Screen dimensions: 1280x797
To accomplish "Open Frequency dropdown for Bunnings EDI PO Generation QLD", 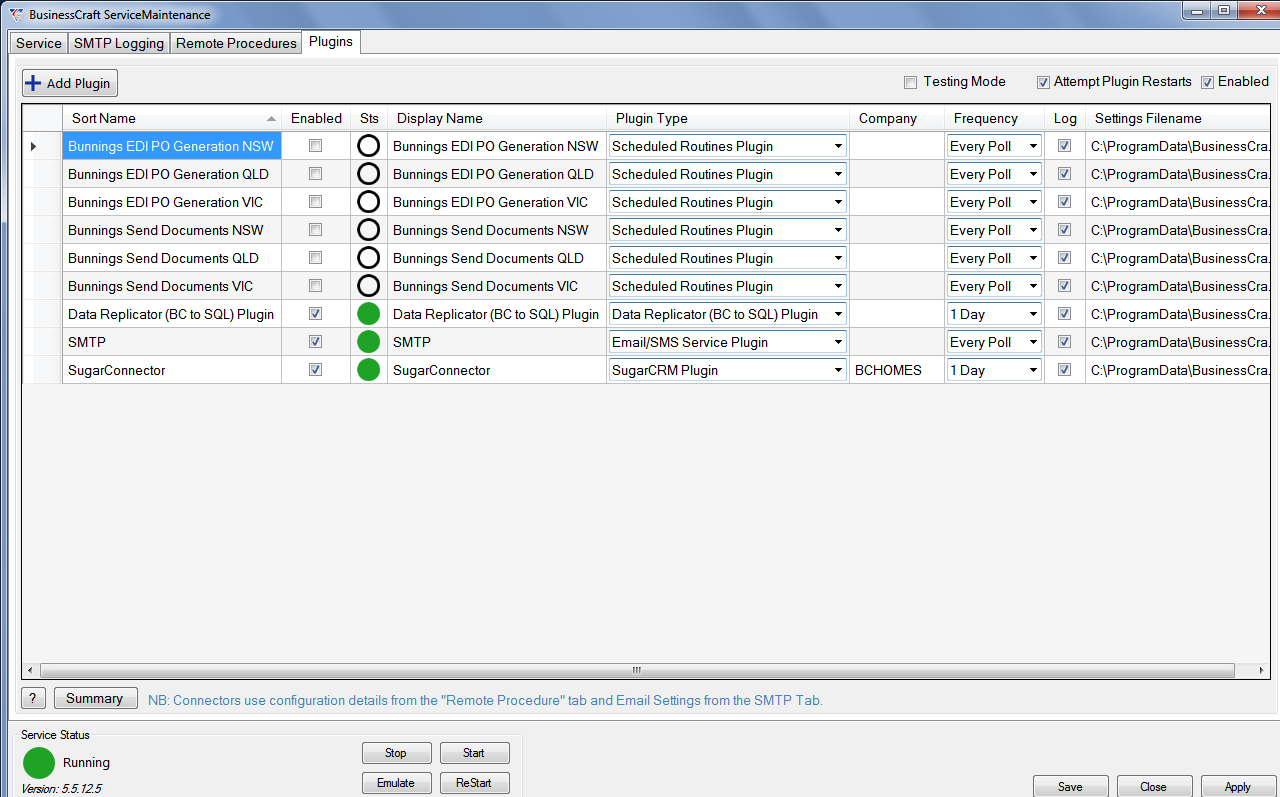I will pyautogui.click(x=1032, y=174).
